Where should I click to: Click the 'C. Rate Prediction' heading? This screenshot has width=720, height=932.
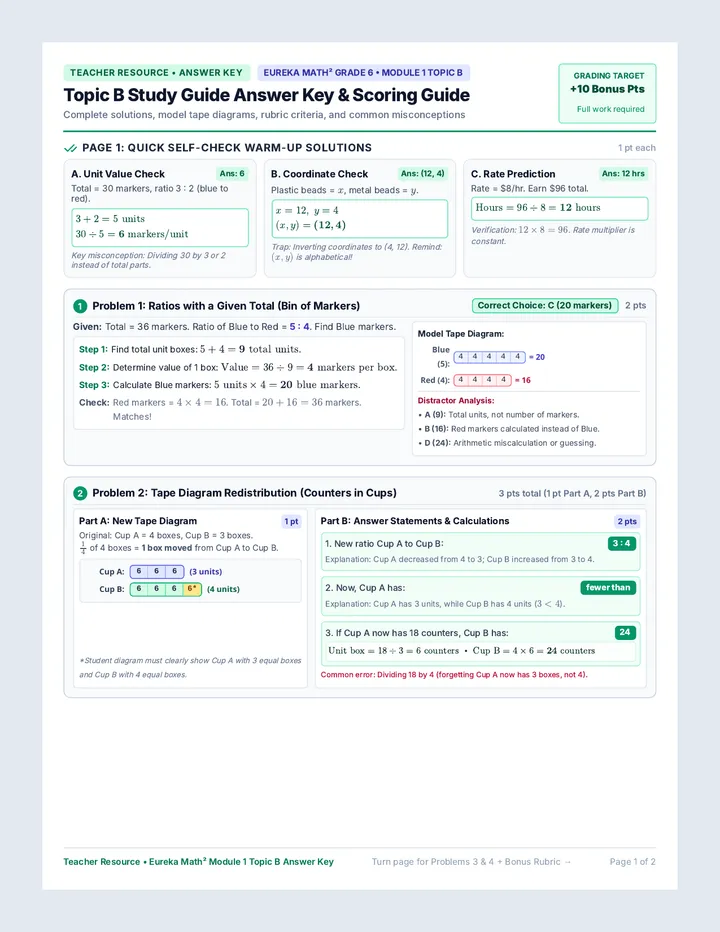coord(513,174)
